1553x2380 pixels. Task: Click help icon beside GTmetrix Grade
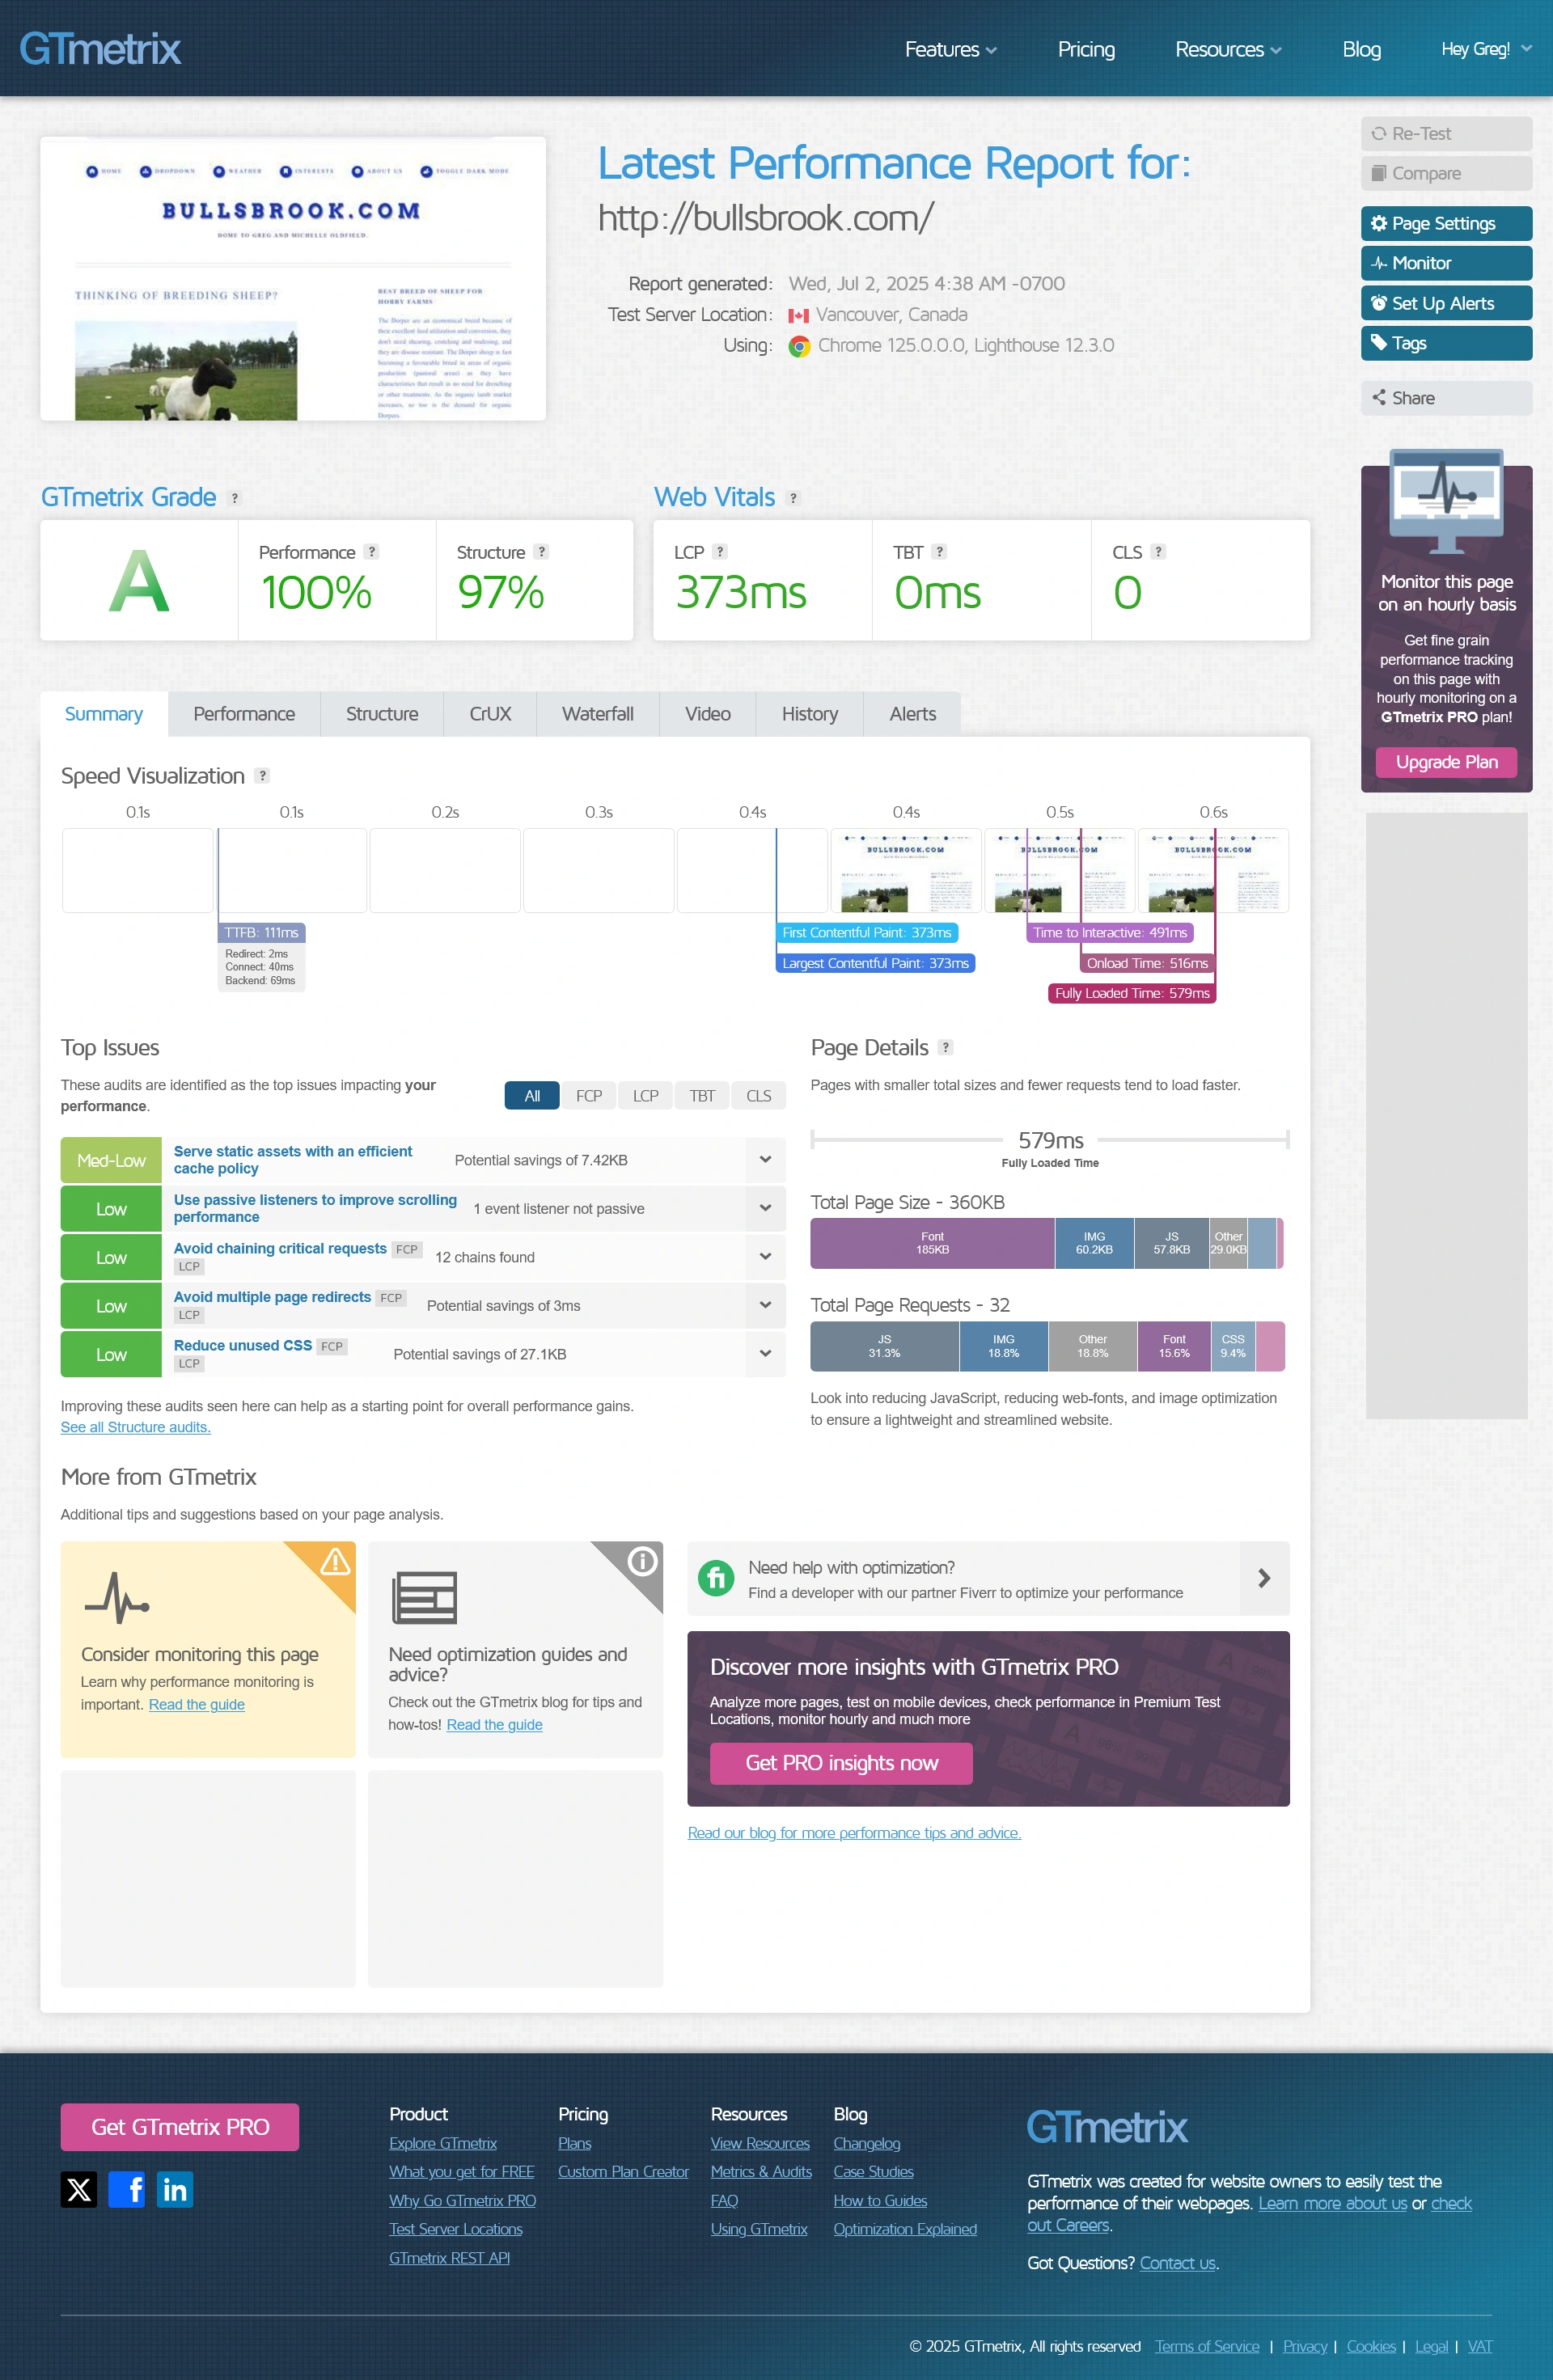click(235, 498)
